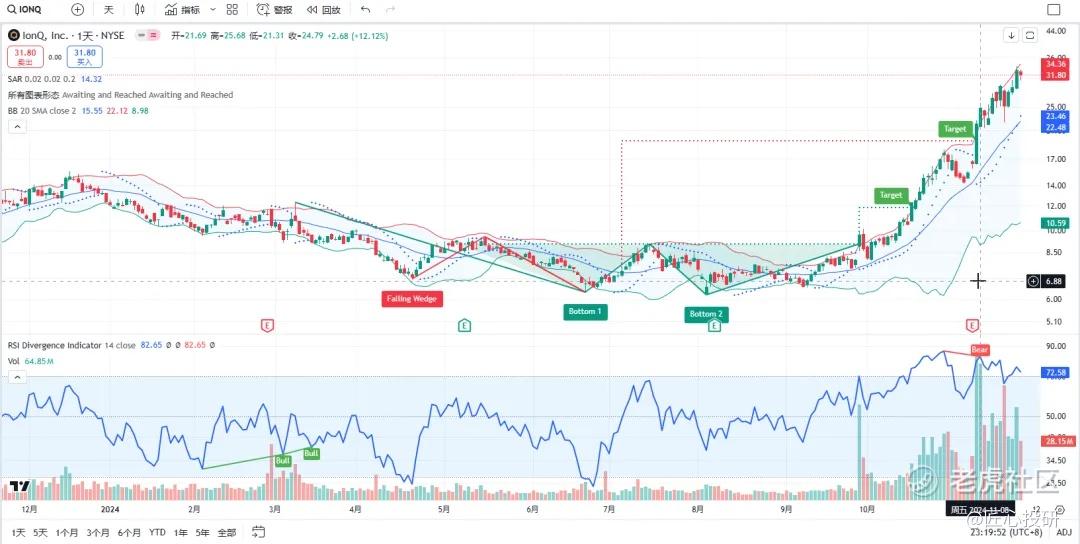1080x544 pixels.
Task: Click the Bottom 1 pattern label
Action: (x=585, y=311)
